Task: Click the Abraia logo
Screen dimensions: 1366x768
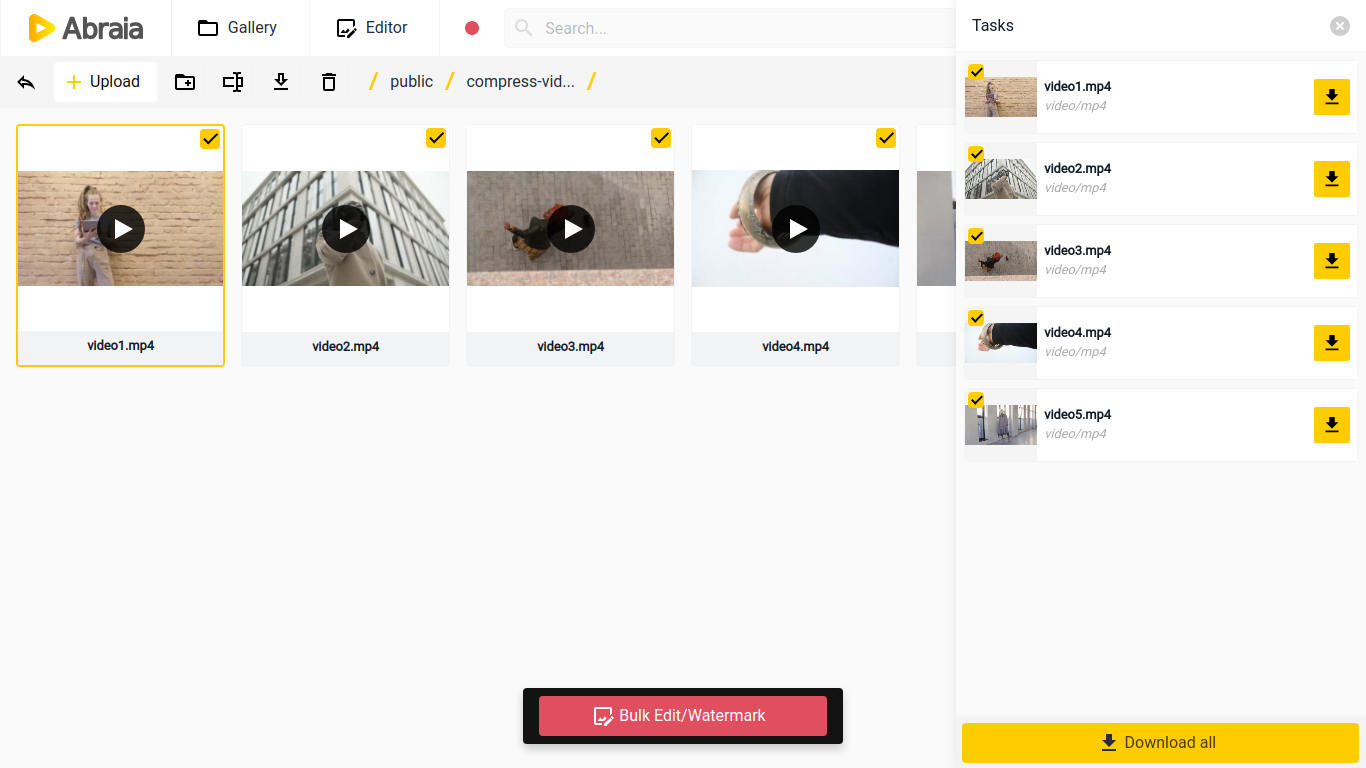Action: (x=85, y=28)
